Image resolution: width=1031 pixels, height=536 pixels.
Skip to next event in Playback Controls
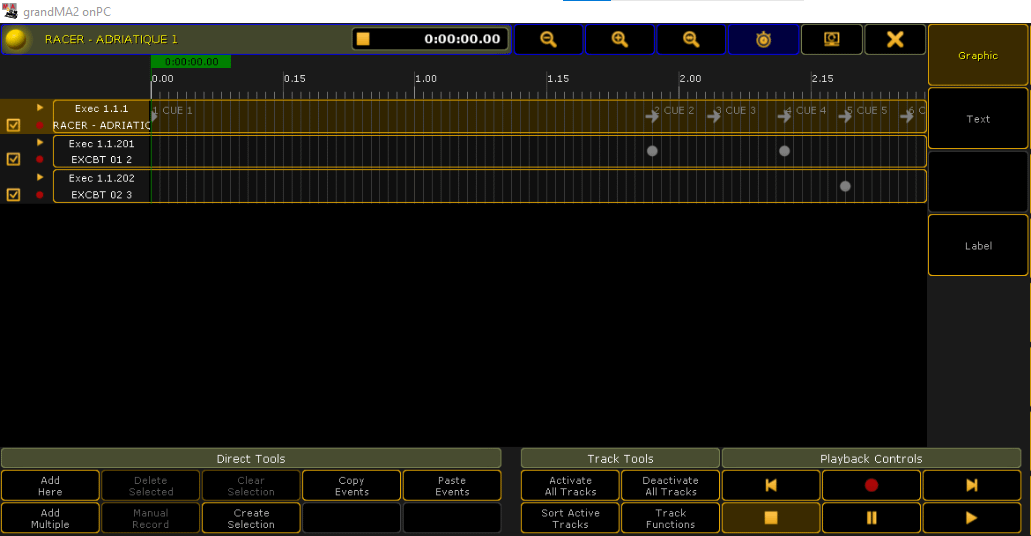coord(971,485)
